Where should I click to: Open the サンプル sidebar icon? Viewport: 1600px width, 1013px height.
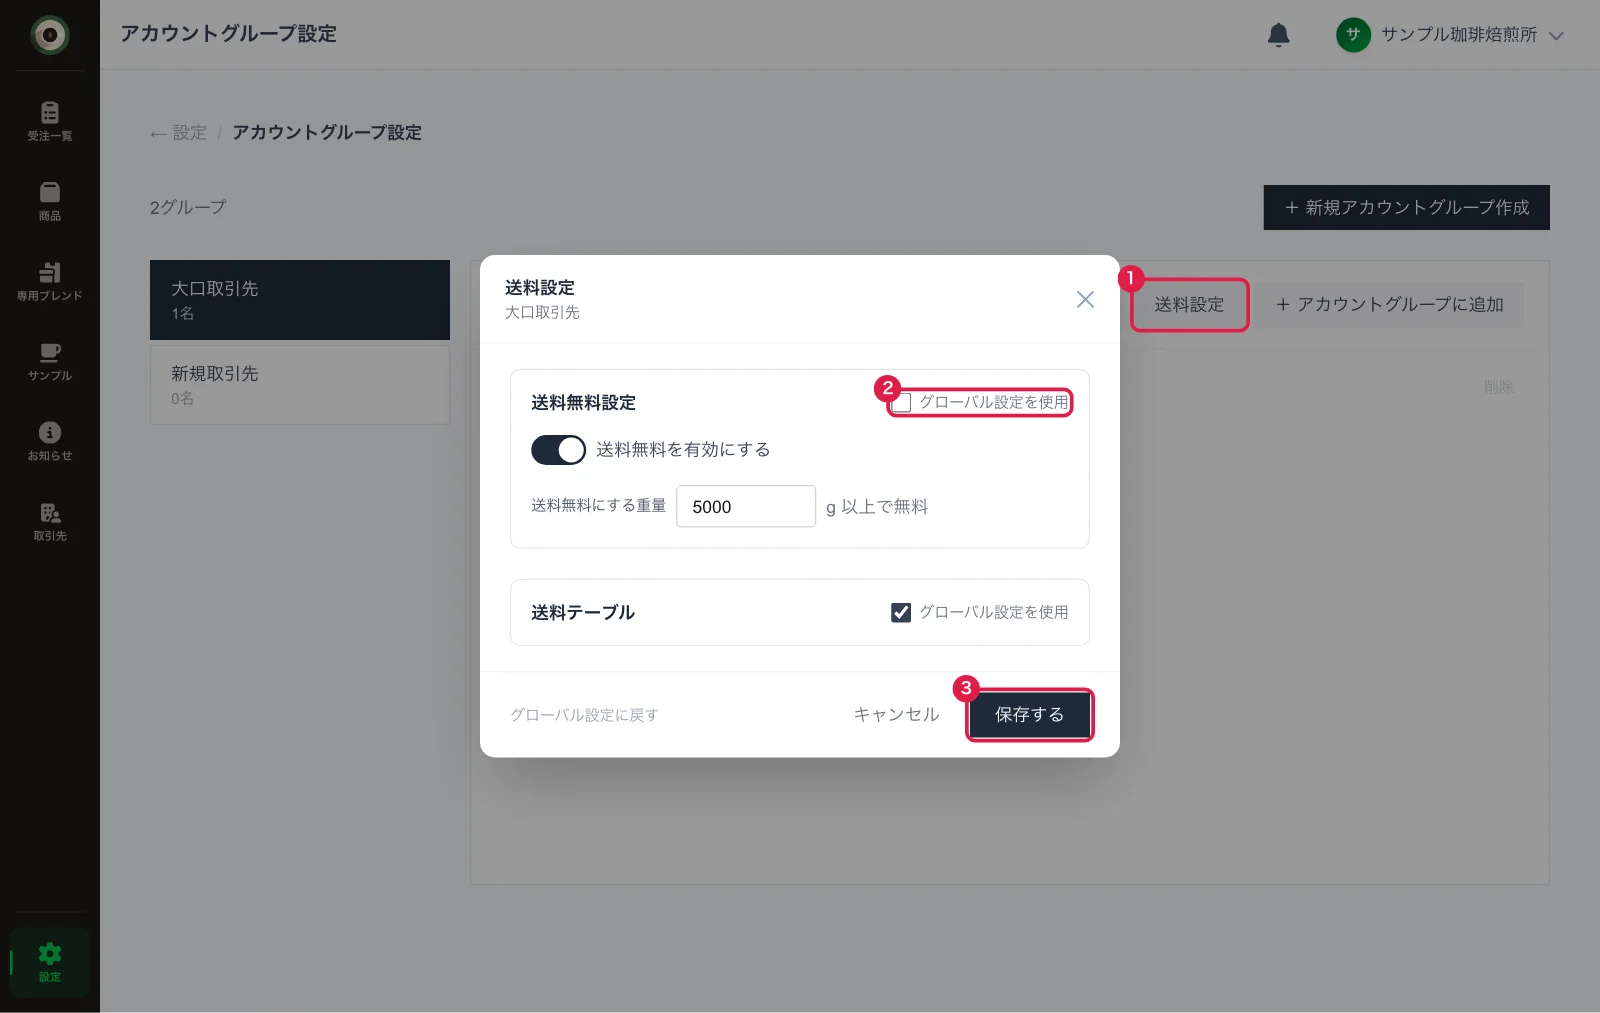pos(49,361)
